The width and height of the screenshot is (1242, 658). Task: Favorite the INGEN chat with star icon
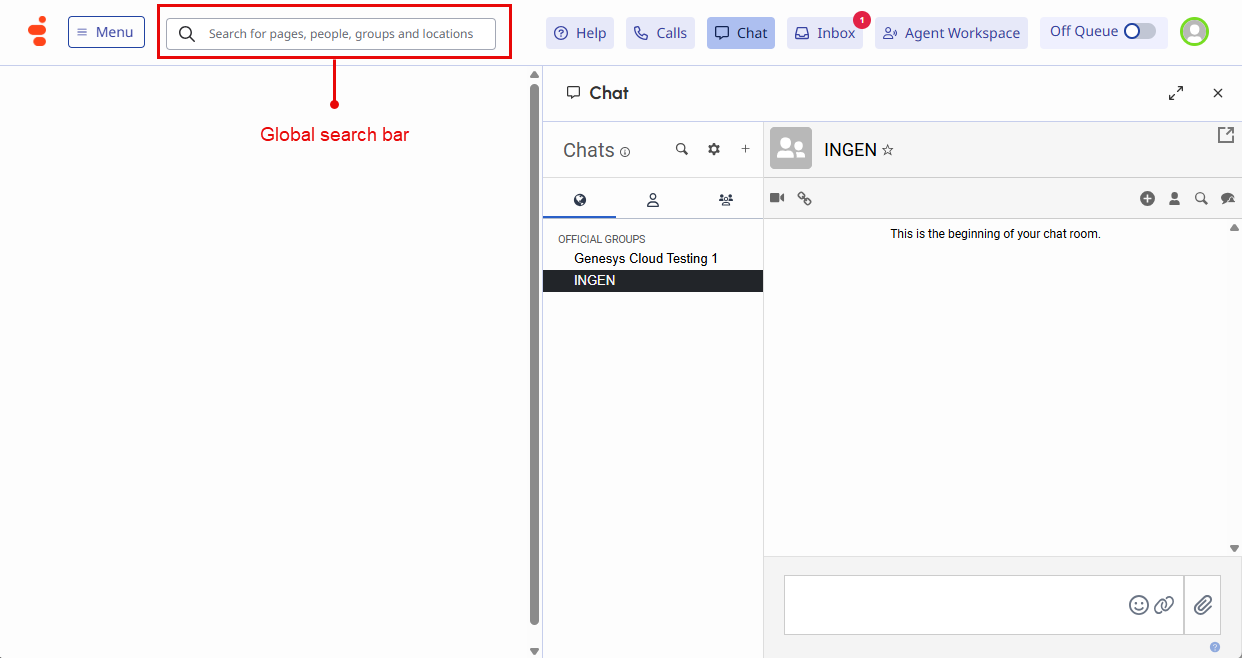tap(888, 150)
